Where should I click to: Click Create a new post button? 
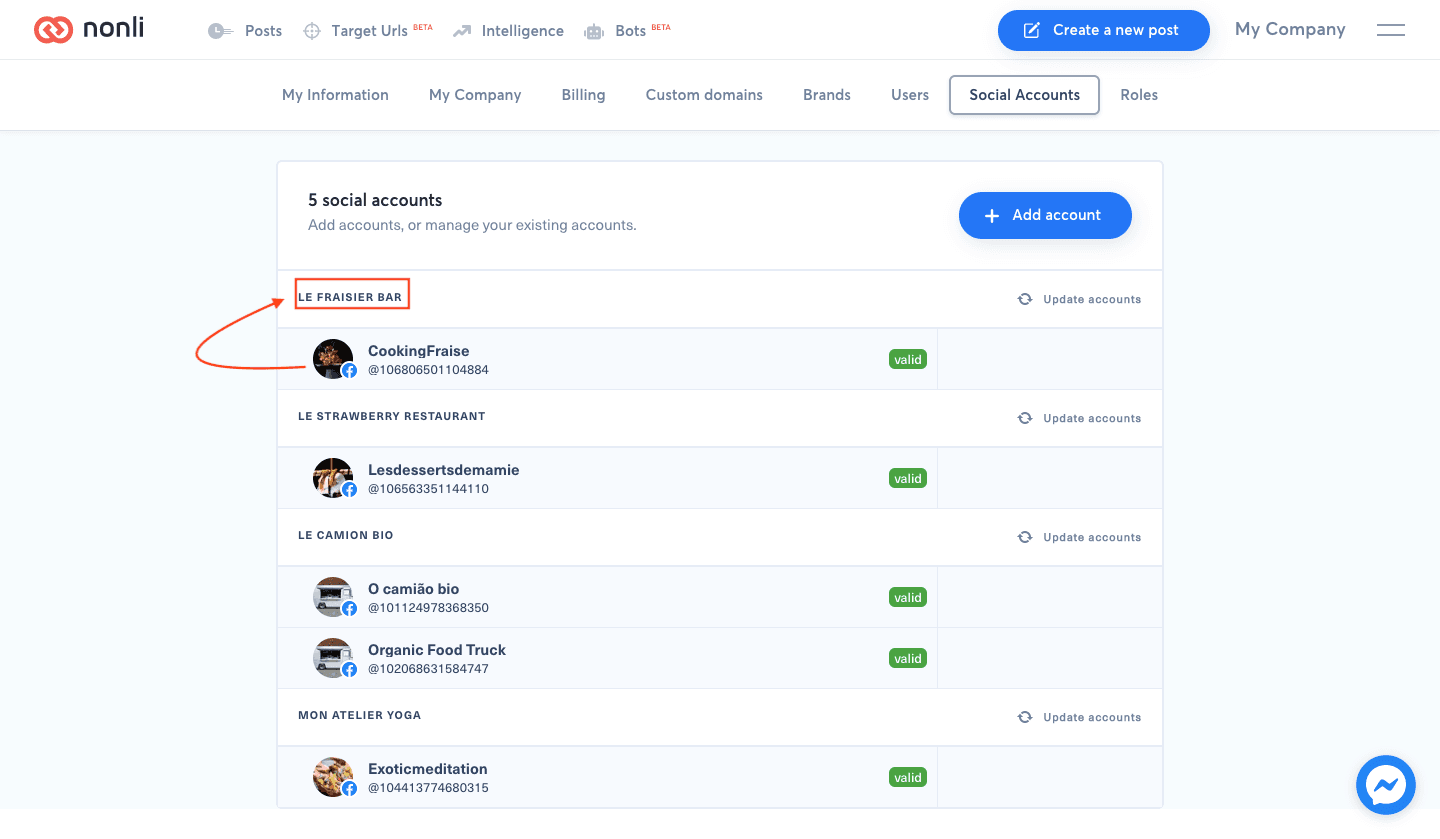[x=1103, y=30]
